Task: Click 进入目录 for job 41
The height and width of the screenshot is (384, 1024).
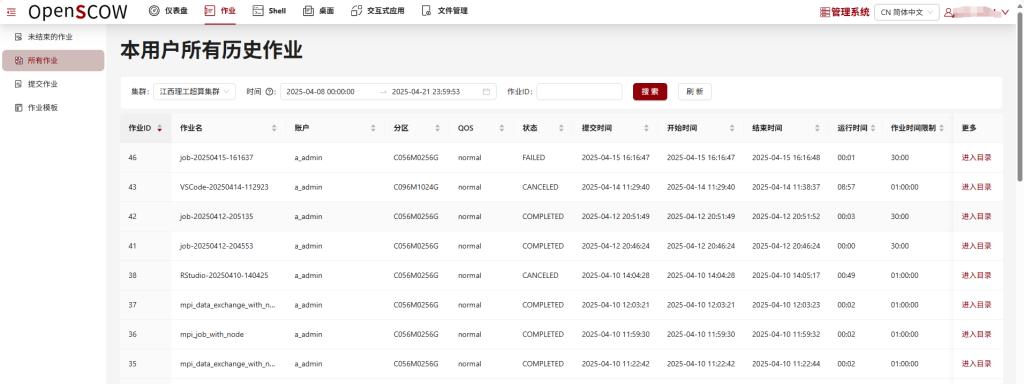Action: tap(976, 246)
